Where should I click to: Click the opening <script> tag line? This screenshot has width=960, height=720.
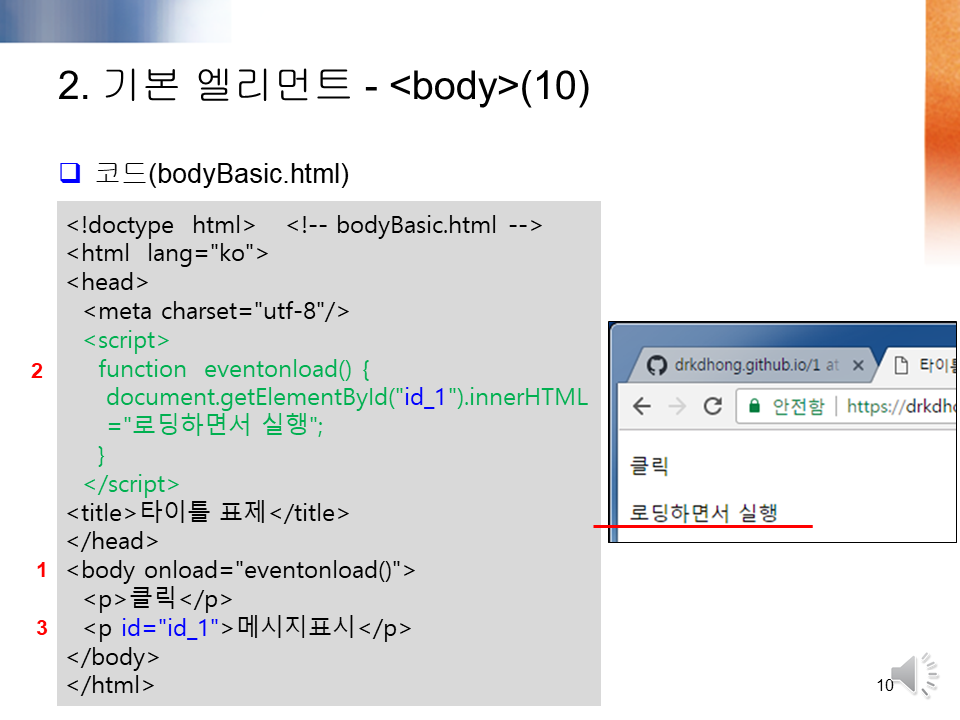click(x=126, y=340)
